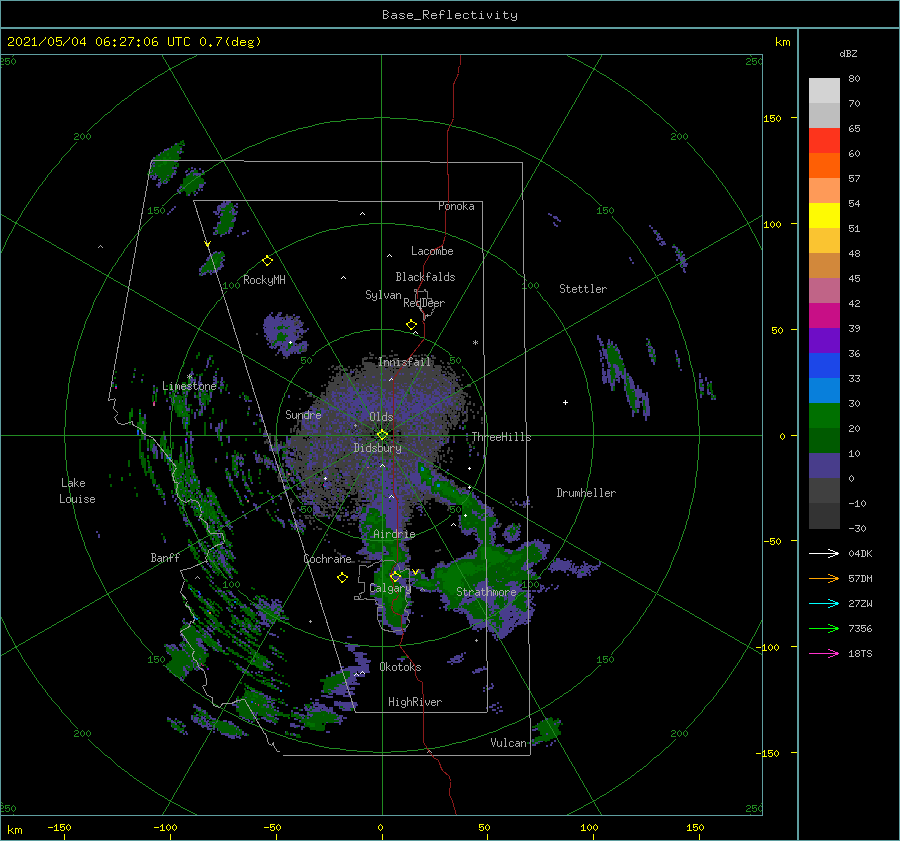Select the magenta 39-42 dBZ legend swatch

(x=824, y=315)
